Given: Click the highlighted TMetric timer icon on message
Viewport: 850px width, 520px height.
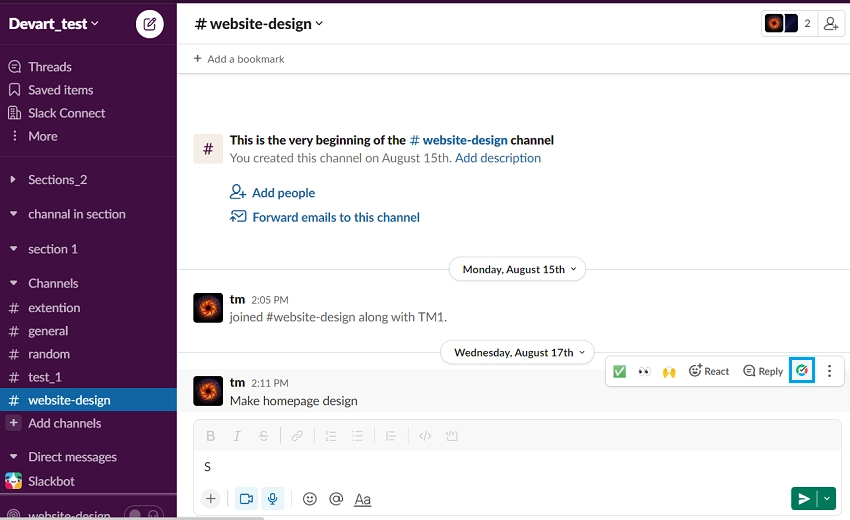Looking at the screenshot, I should (x=802, y=371).
